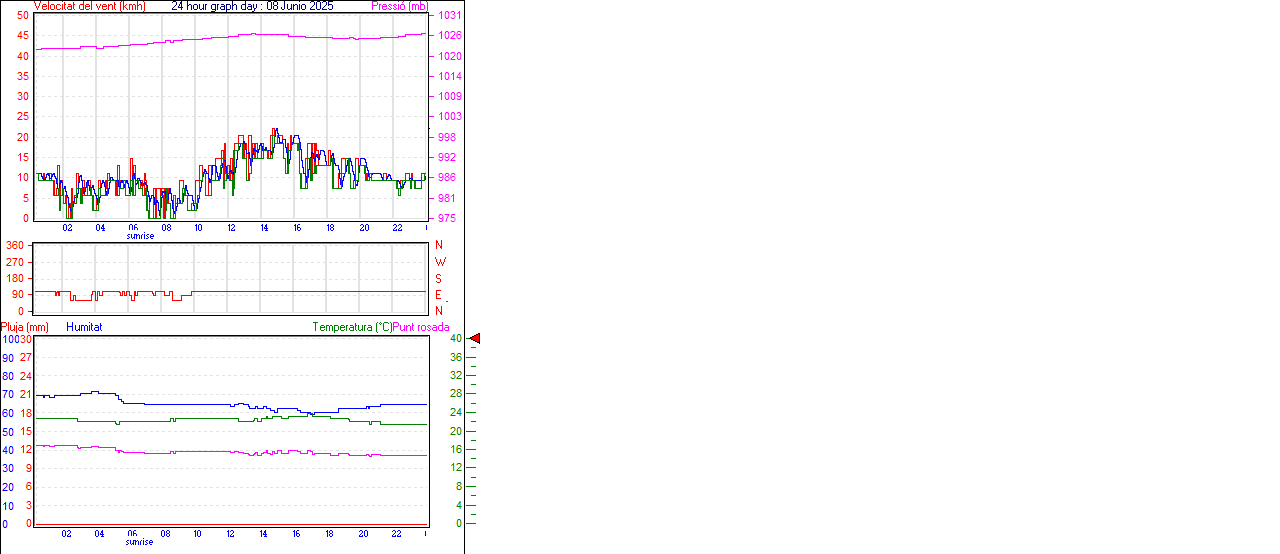This screenshot has height=554, width=1280.
Task: Click the 360 degree axis value
Action: [15, 245]
